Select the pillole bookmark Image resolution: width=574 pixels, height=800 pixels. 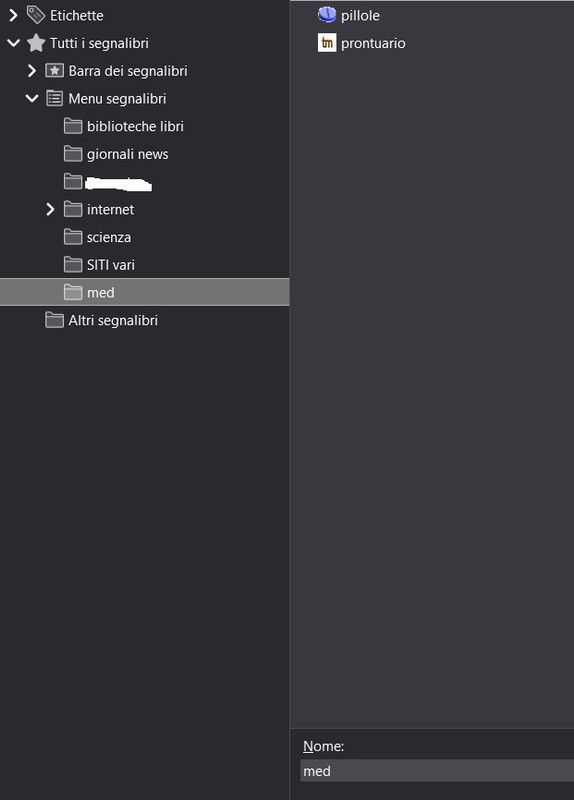[x=360, y=16]
